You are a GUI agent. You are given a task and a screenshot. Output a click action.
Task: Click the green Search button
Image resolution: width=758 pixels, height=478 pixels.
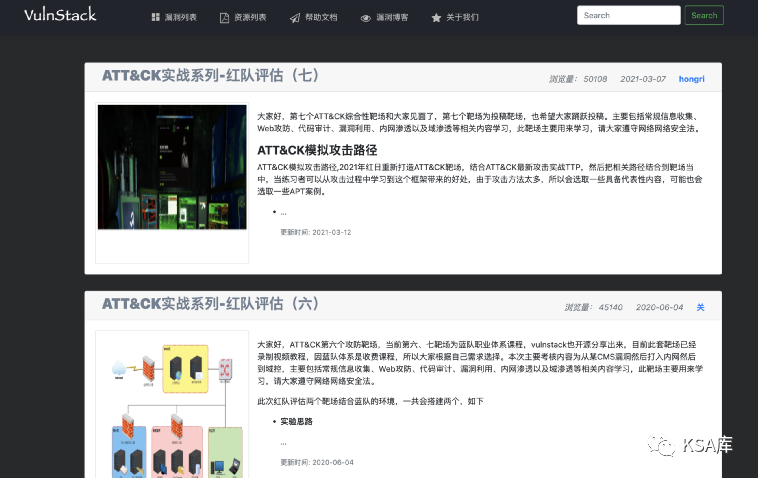click(704, 15)
